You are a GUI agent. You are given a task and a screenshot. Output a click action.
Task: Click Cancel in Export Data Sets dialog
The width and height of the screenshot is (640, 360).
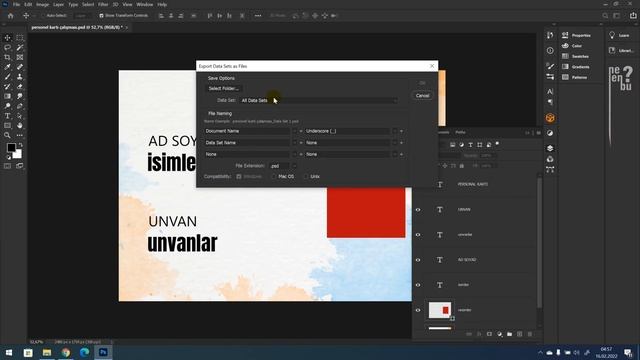(422, 96)
